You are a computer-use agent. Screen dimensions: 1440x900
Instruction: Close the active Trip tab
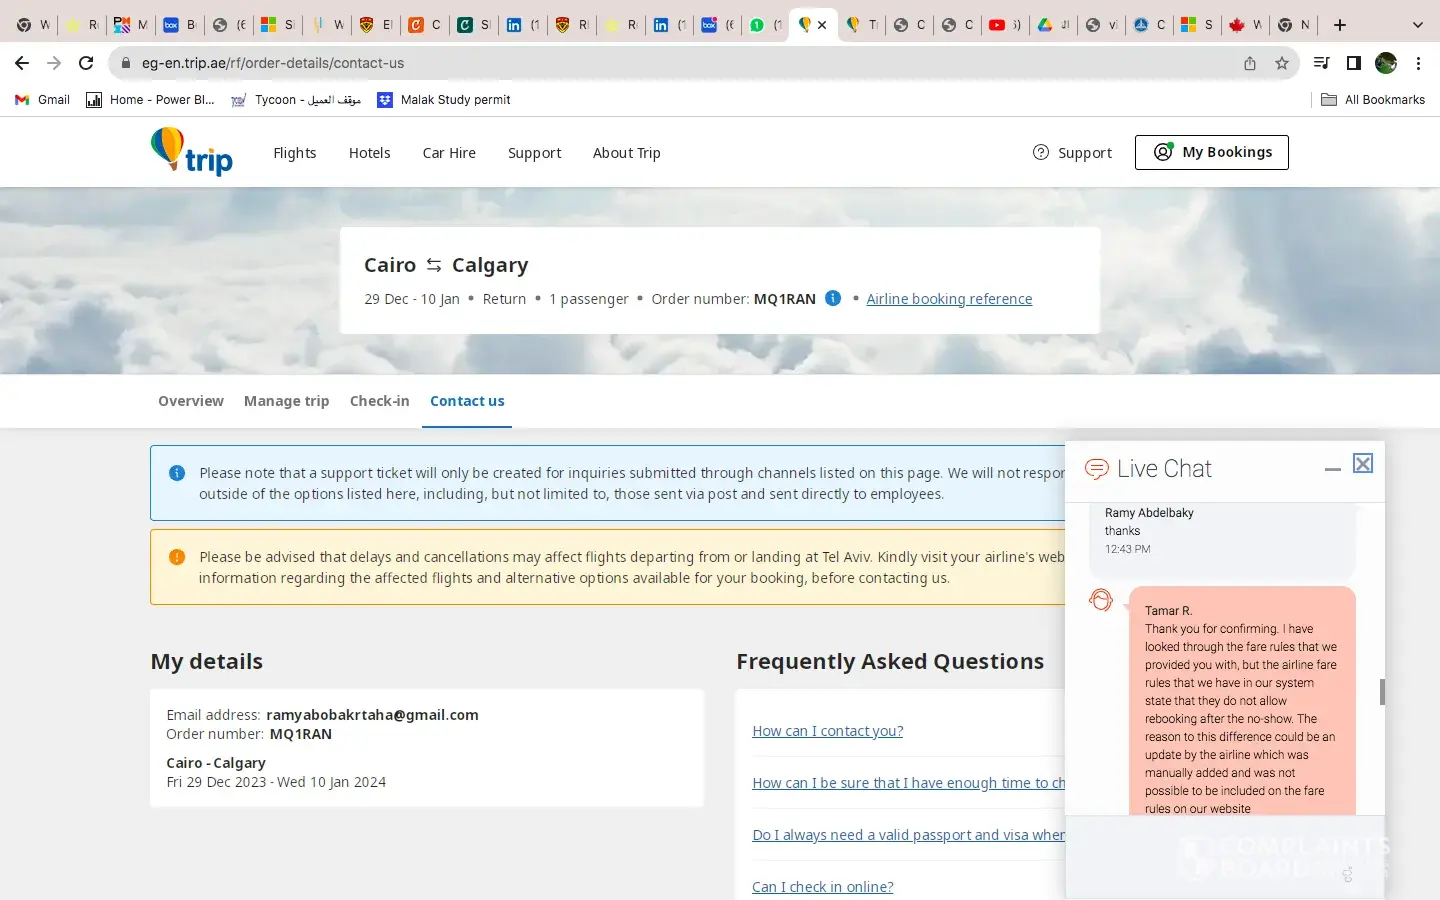pyautogui.click(x=822, y=25)
